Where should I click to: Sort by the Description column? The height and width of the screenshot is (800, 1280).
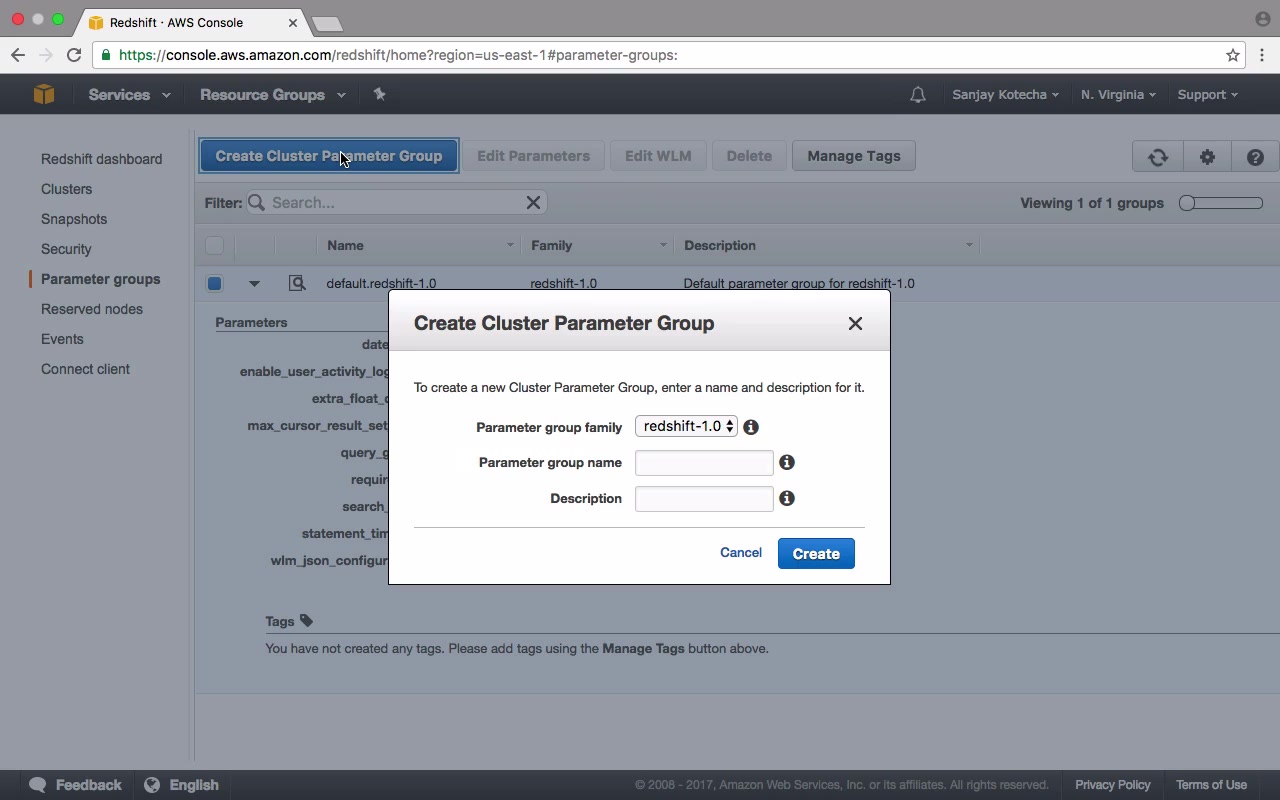click(826, 245)
